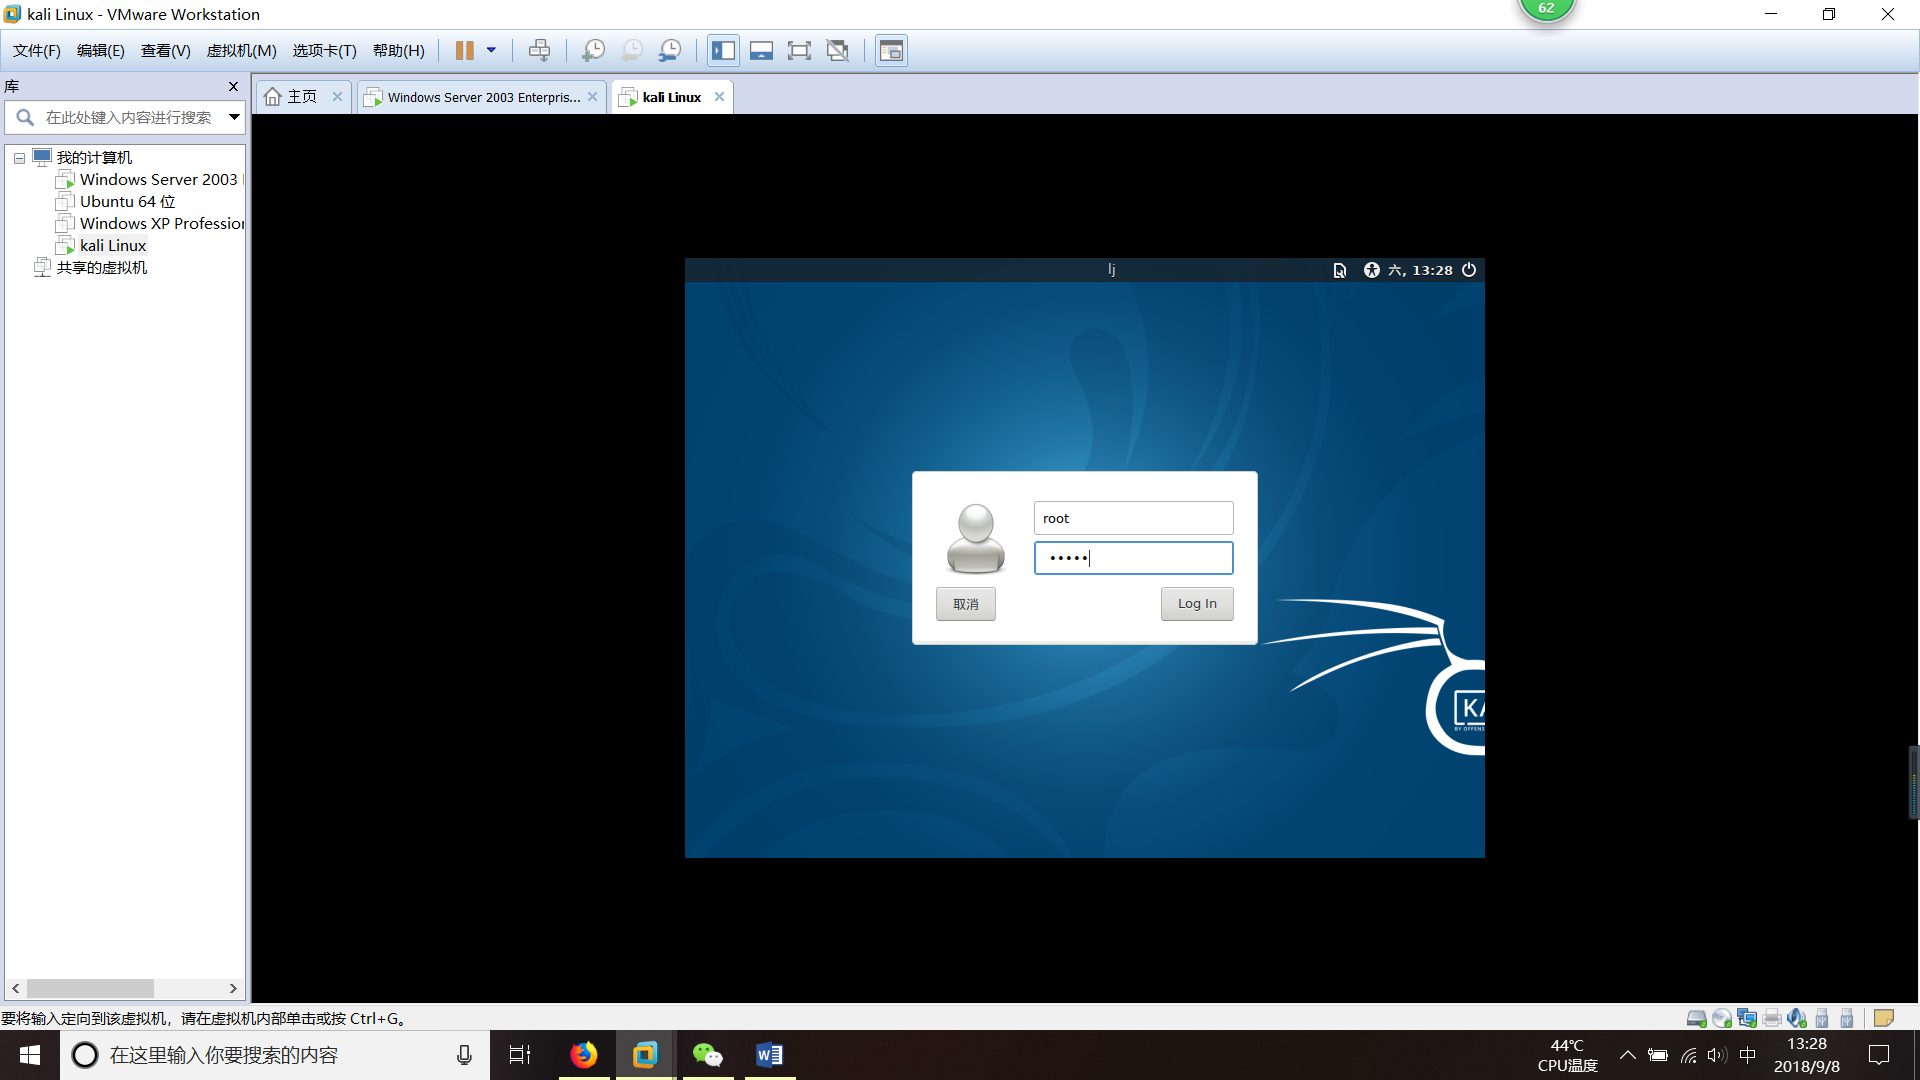Take a snapshot of this virtual machine
The image size is (1920, 1080).
[593, 50]
